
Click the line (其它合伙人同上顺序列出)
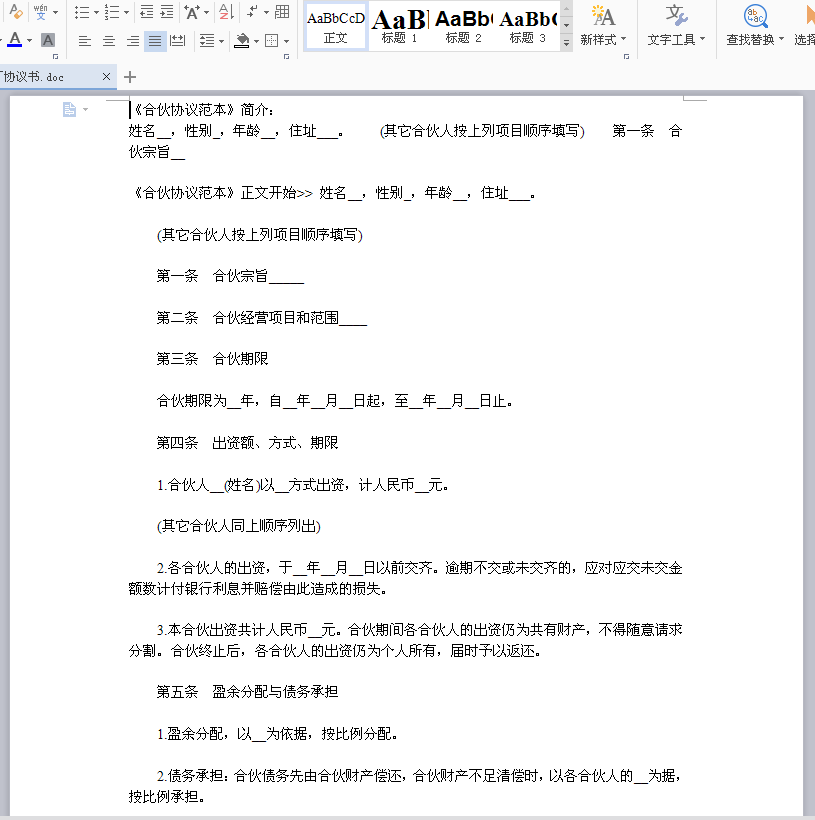[239, 526]
